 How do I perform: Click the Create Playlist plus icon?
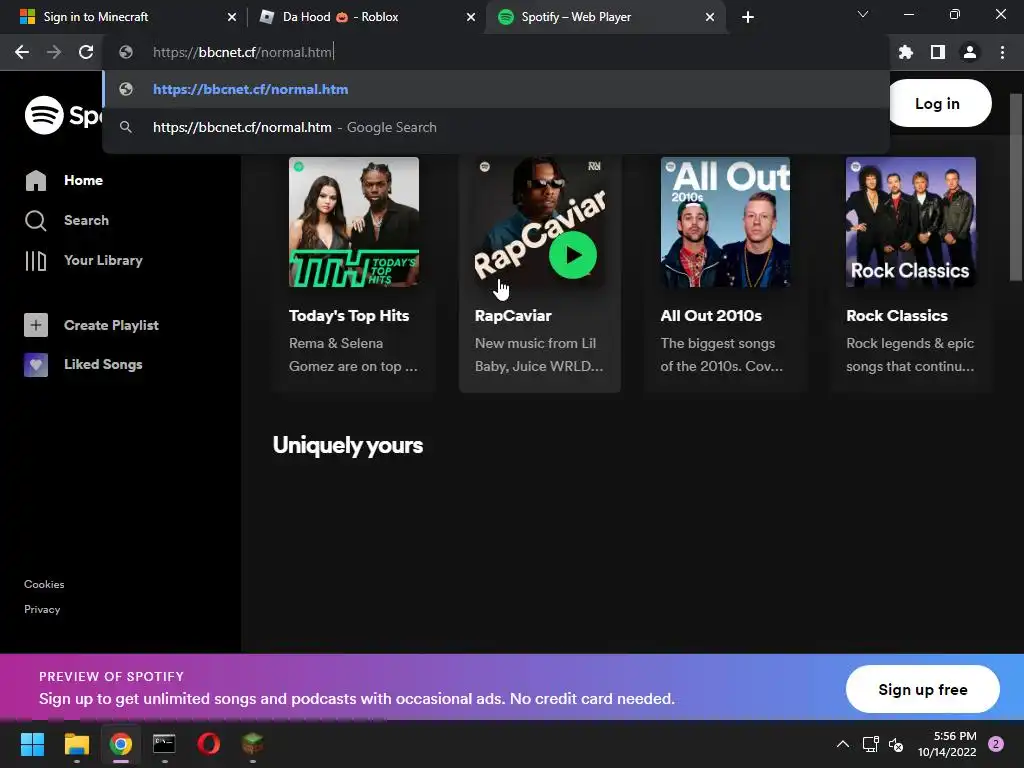click(x=36, y=325)
